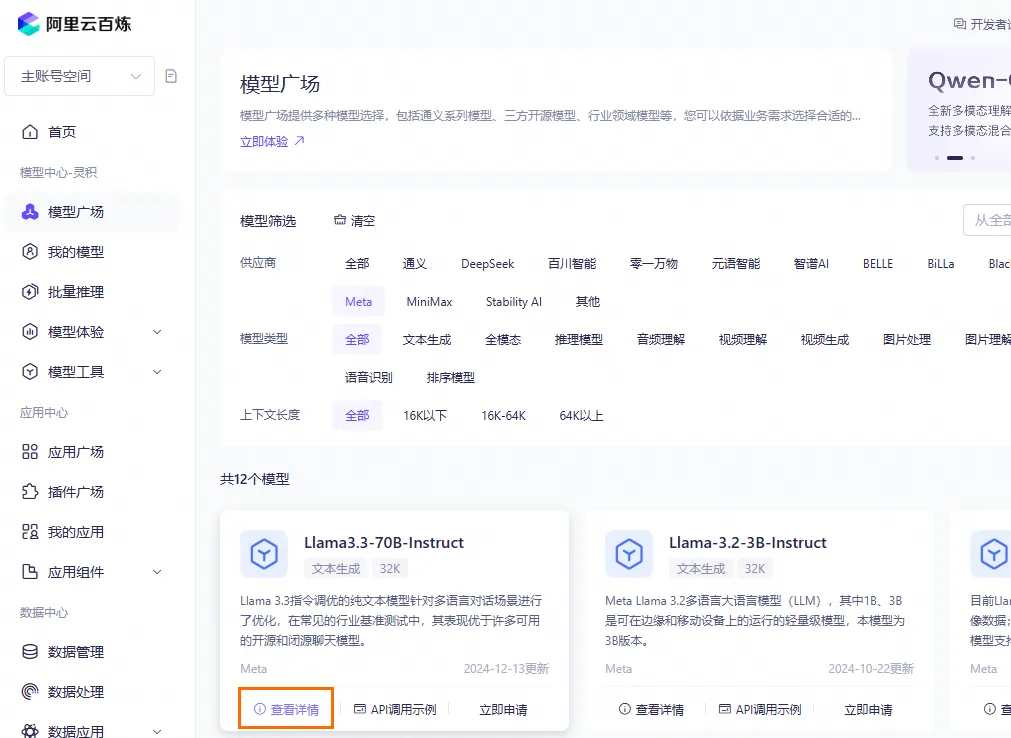Select the Meta supplier filter
The height and width of the screenshot is (738, 1011).
click(358, 302)
